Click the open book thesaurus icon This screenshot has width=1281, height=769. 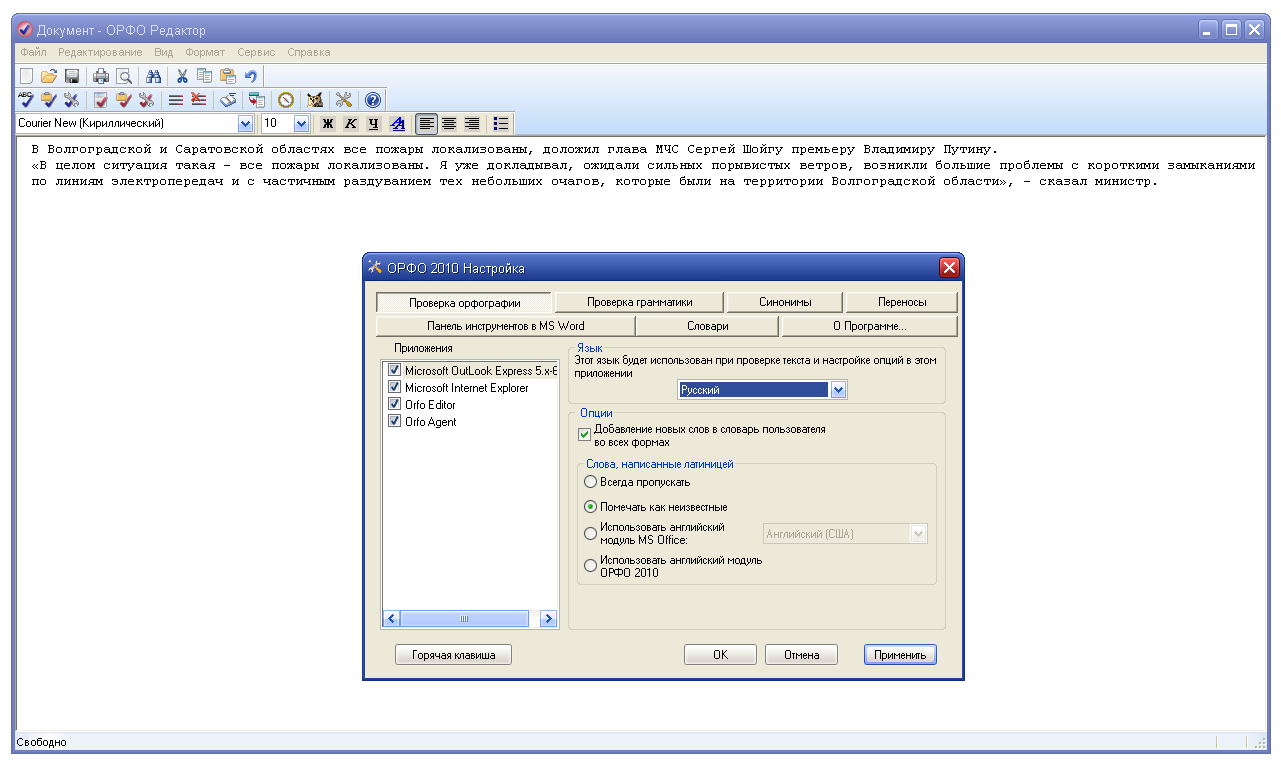pos(228,100)
